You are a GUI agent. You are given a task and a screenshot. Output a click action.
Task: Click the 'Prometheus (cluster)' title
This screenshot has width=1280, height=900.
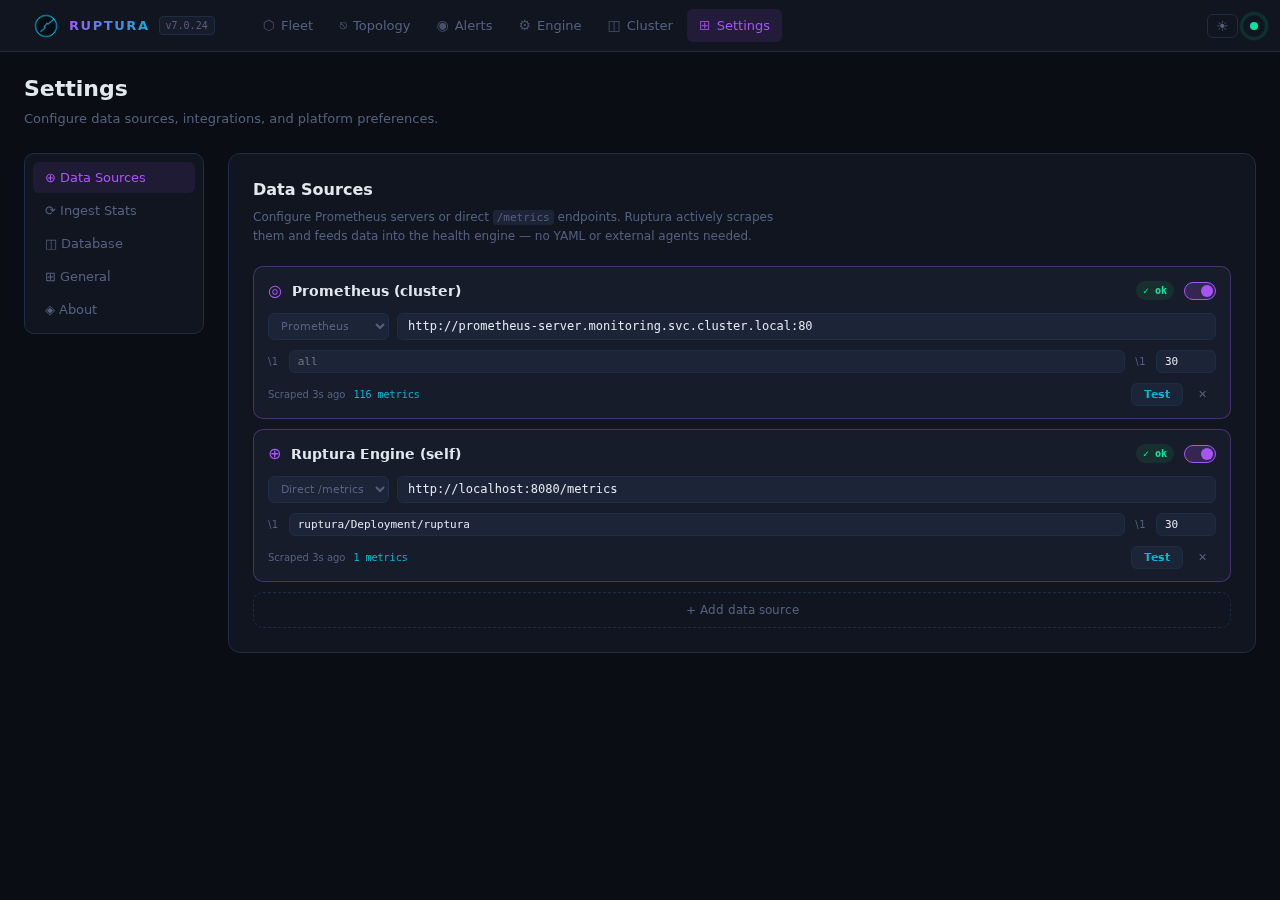(x=377, y=291)
